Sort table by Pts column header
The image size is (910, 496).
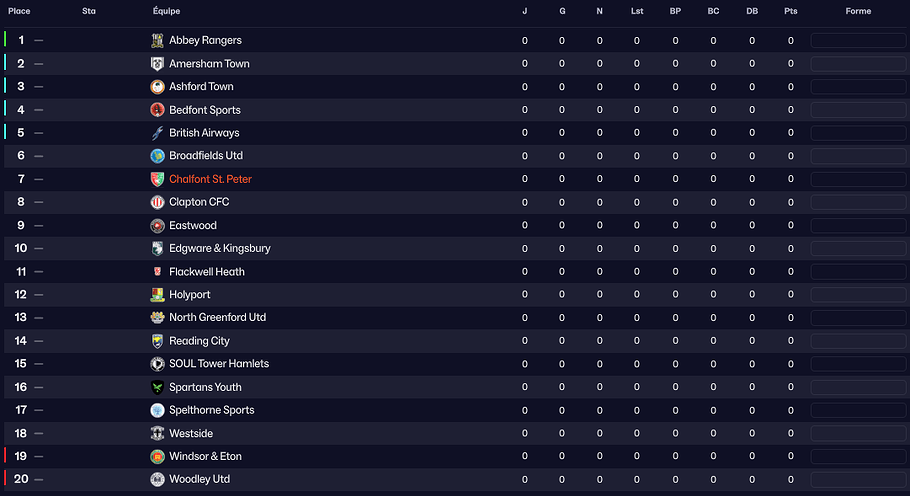[x=790, y=11]
